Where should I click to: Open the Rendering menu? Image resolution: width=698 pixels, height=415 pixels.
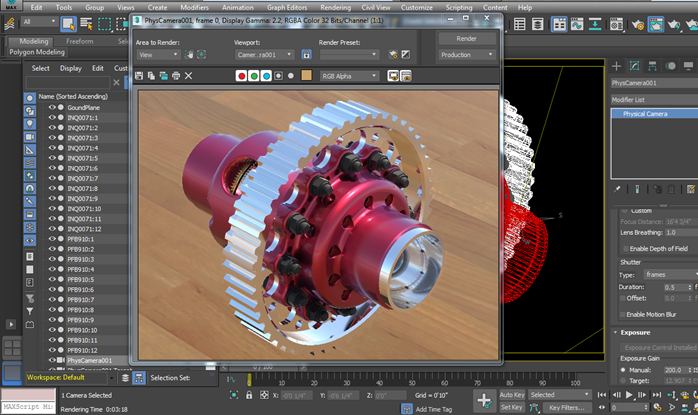(335, 8)
